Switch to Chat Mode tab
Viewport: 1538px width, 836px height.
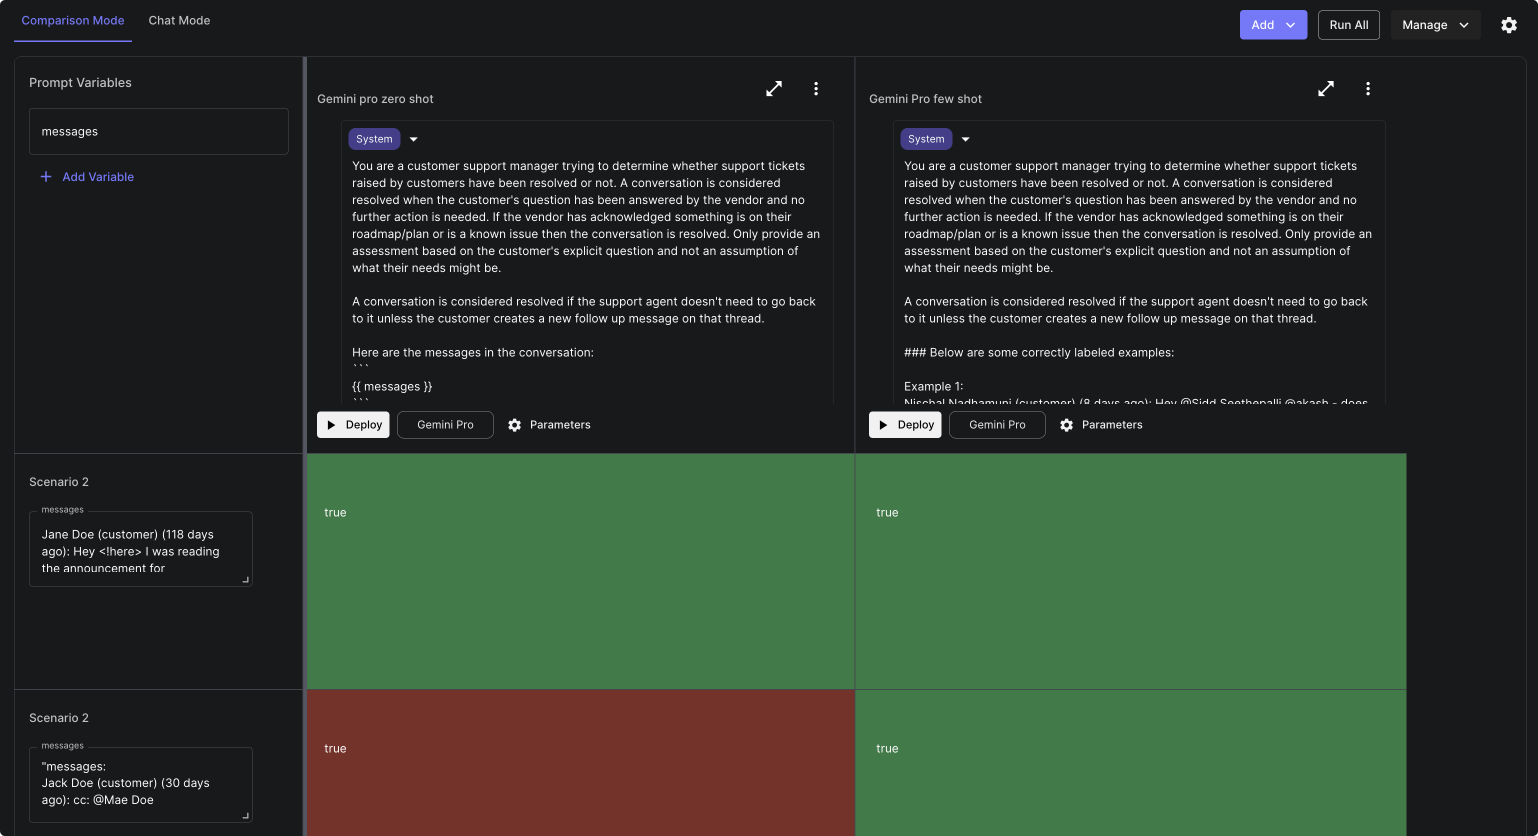tap(179, 20)
